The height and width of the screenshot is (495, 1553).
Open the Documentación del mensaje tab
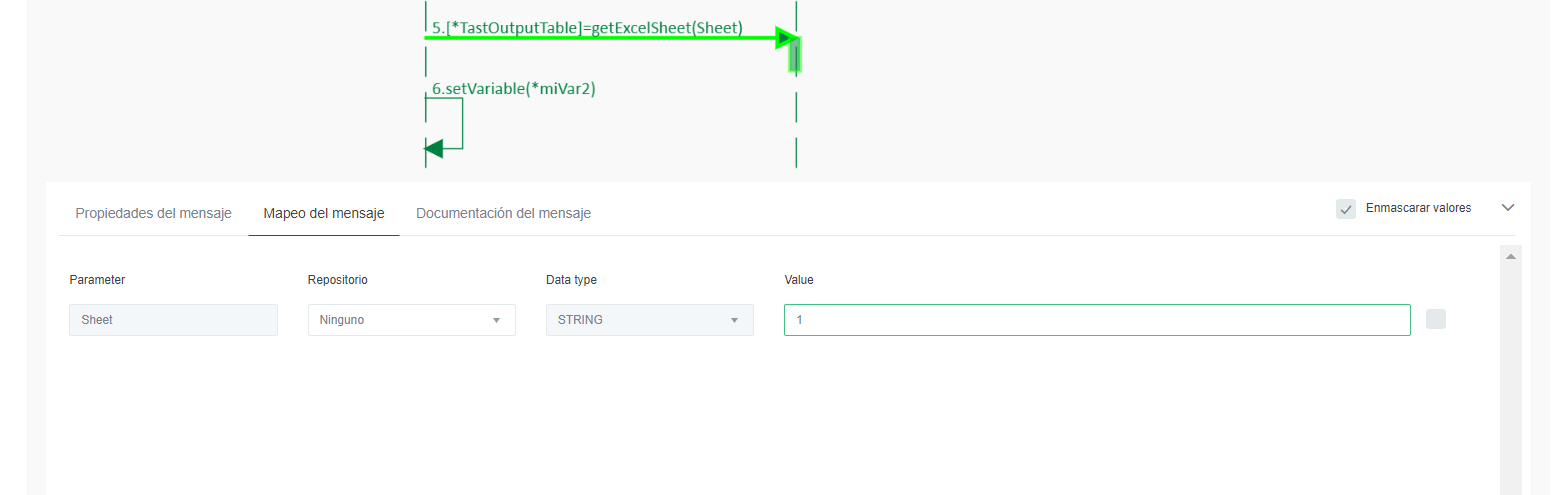[503, 213]
